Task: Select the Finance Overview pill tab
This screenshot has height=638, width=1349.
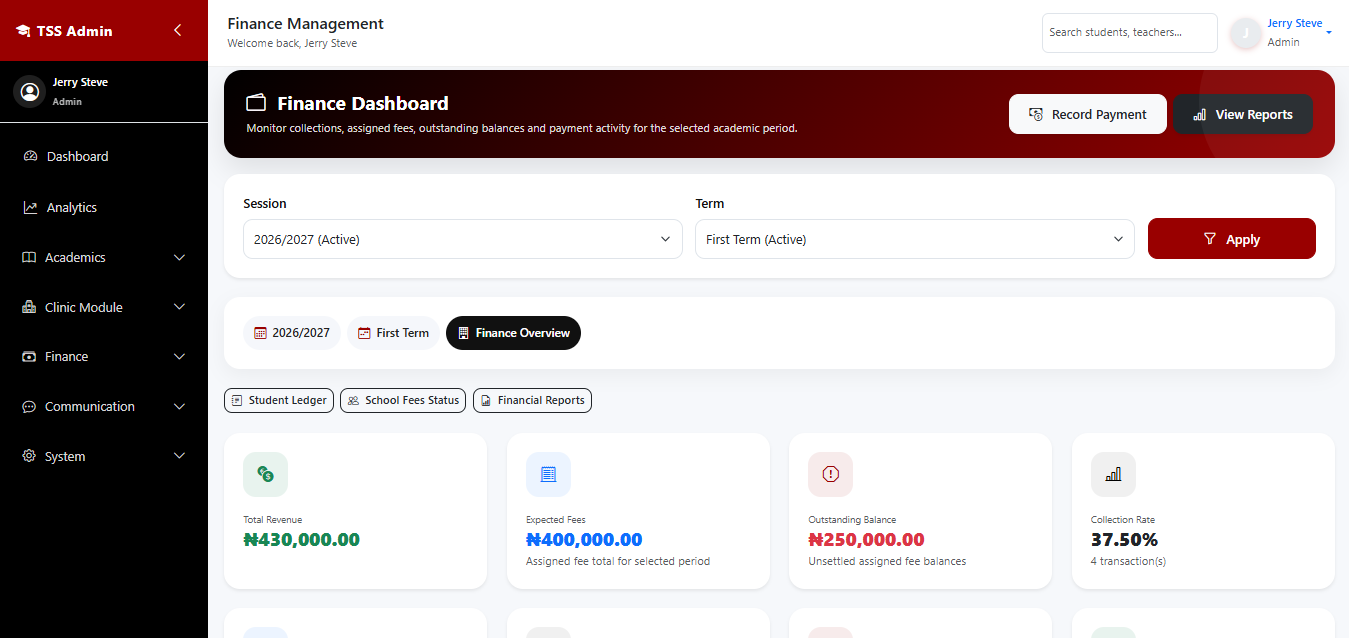Action: 513,333
